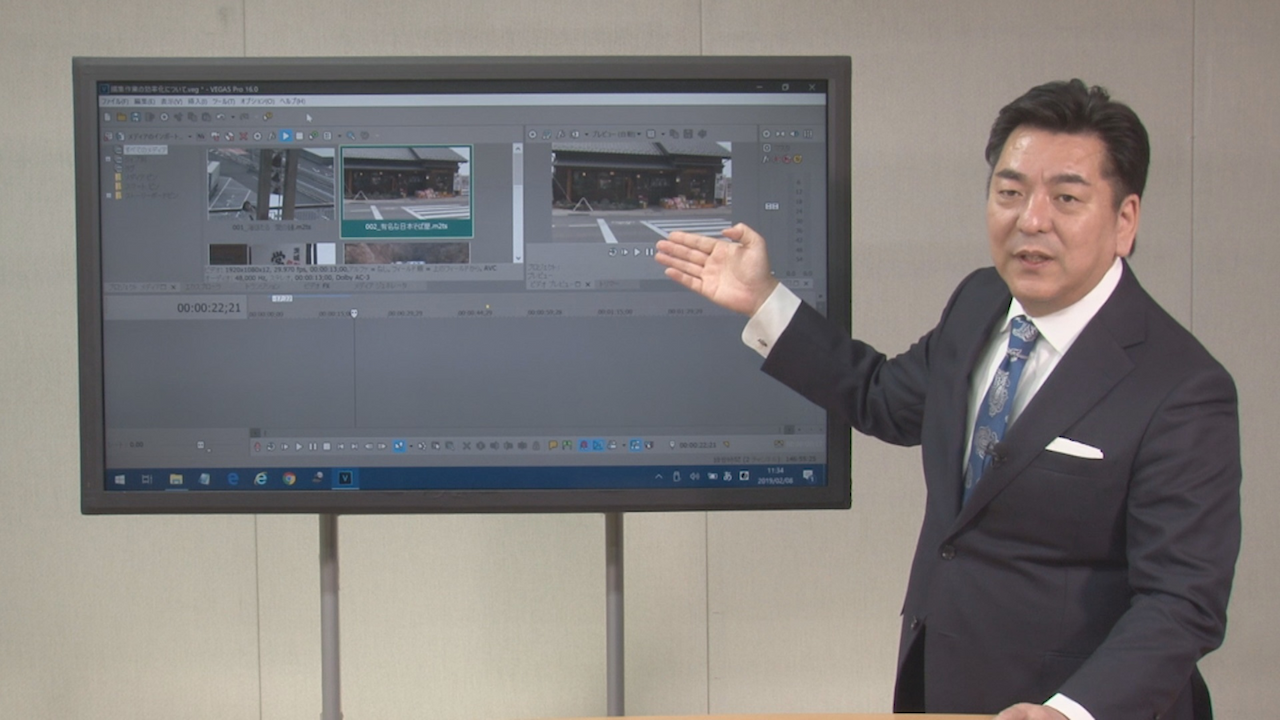Click the magnifier search media icon
1280x720 pixels.
[x=350, y=135]
